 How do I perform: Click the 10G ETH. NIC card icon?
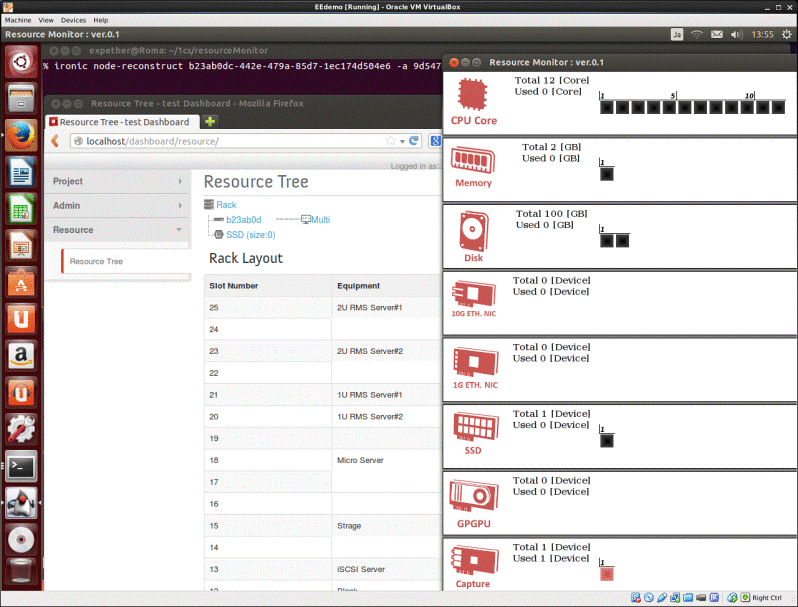click(x=473, y=294)
